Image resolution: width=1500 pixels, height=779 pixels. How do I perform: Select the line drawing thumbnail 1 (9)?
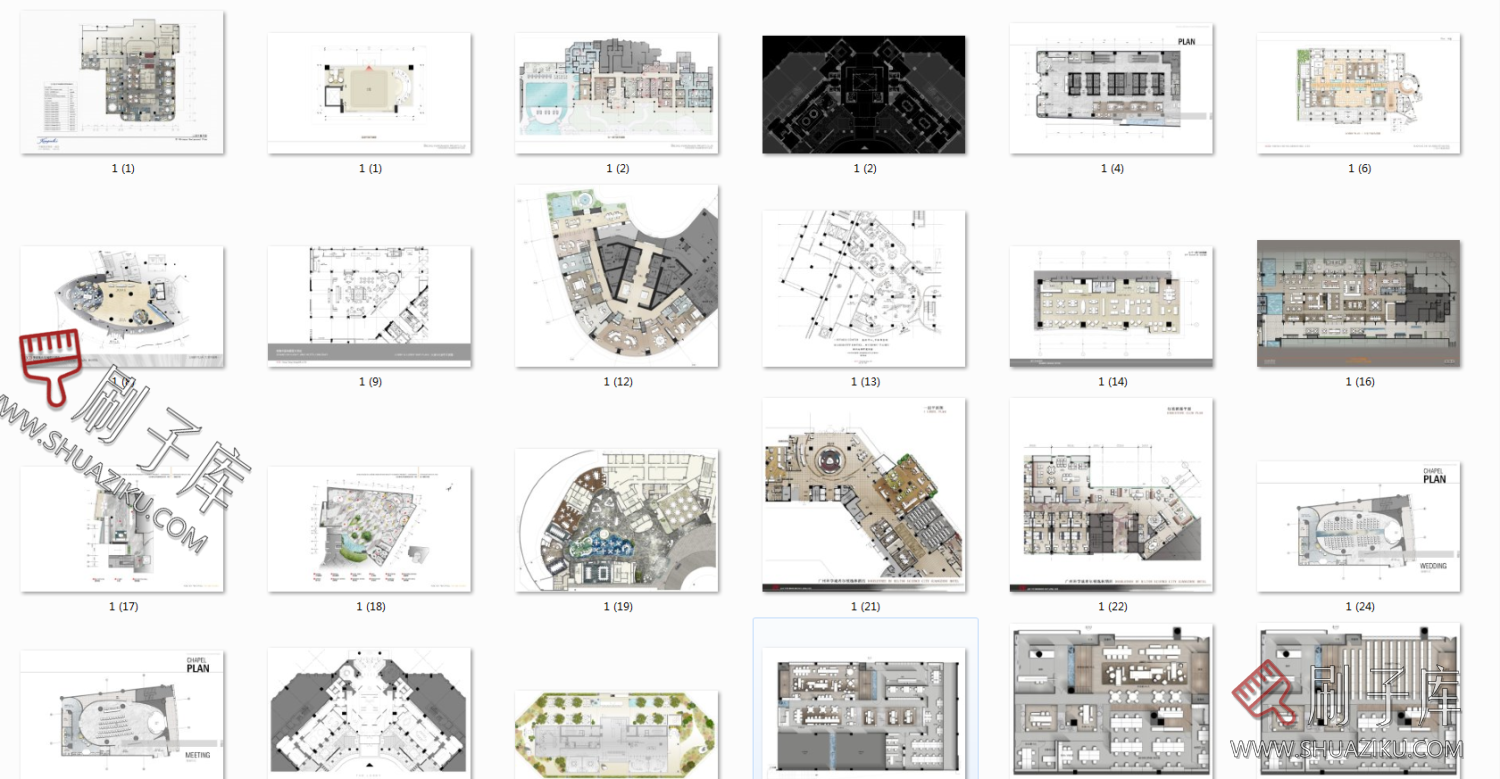(369, 306)
